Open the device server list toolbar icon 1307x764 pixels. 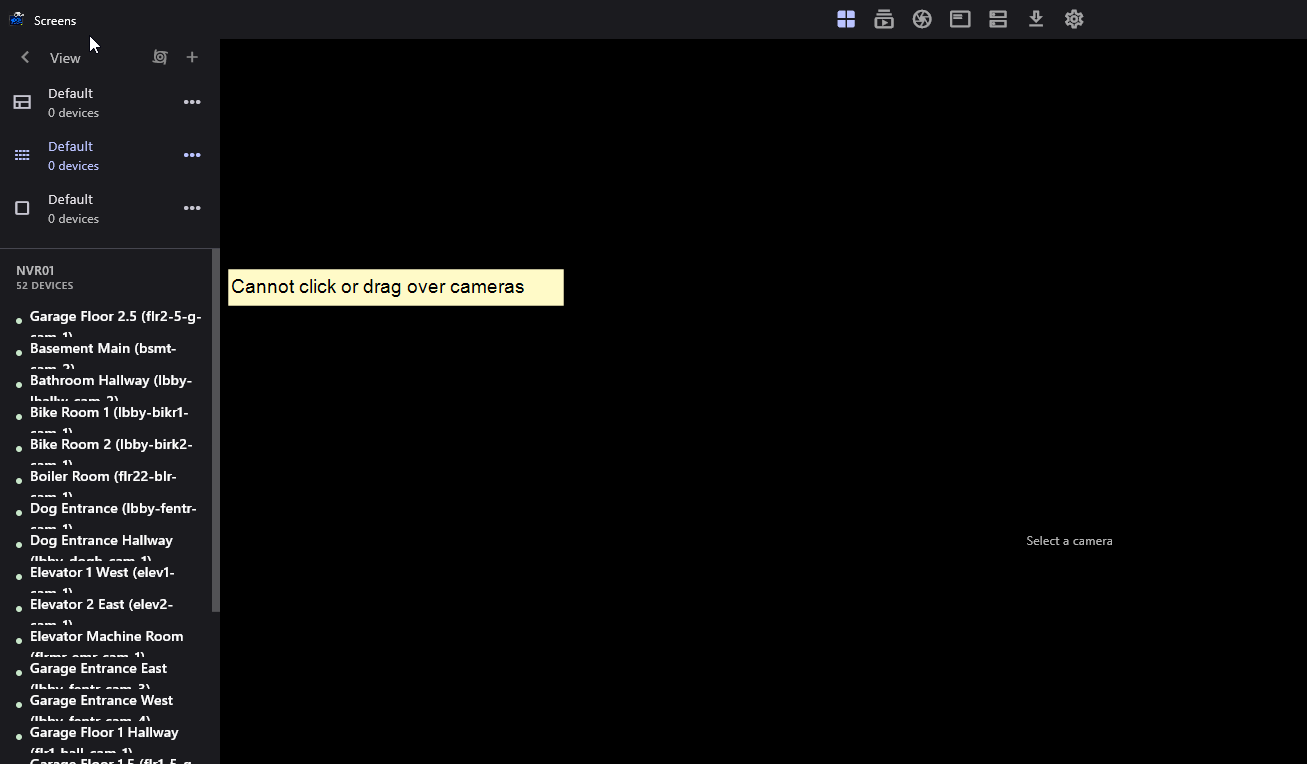pyautogui.click(x=997, y=18)
